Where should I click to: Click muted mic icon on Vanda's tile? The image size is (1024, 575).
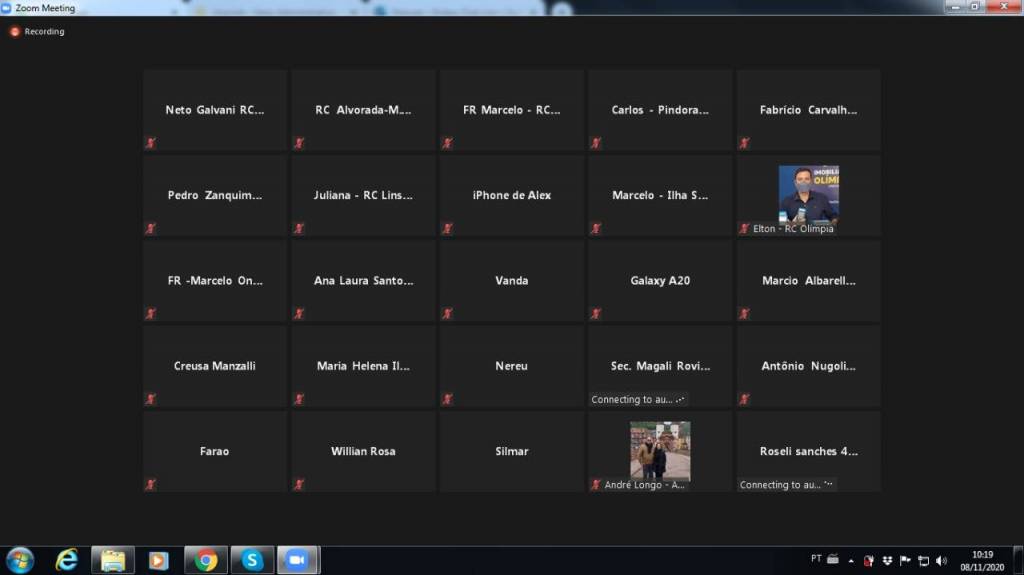click(448, 314)
